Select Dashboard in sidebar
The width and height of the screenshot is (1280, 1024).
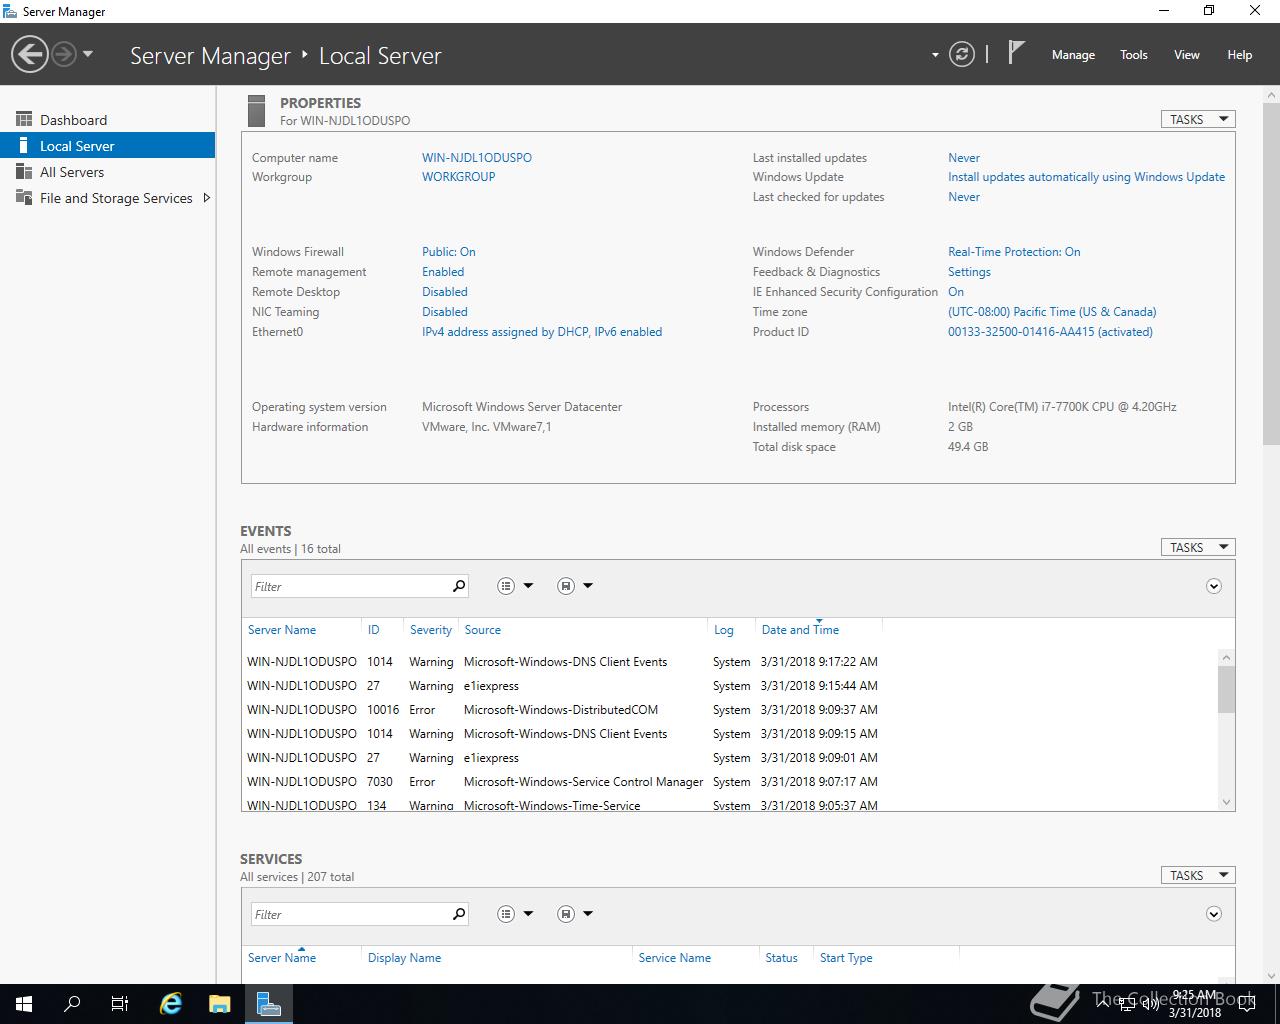pyautogui.click(x=107, y=119)
